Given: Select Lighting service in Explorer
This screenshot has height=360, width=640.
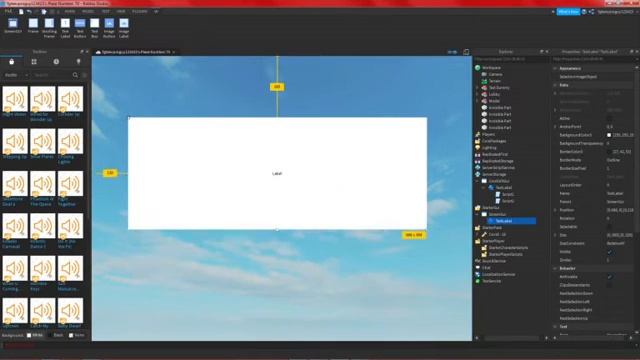Looking at the screenshot, I should (489, 148).
